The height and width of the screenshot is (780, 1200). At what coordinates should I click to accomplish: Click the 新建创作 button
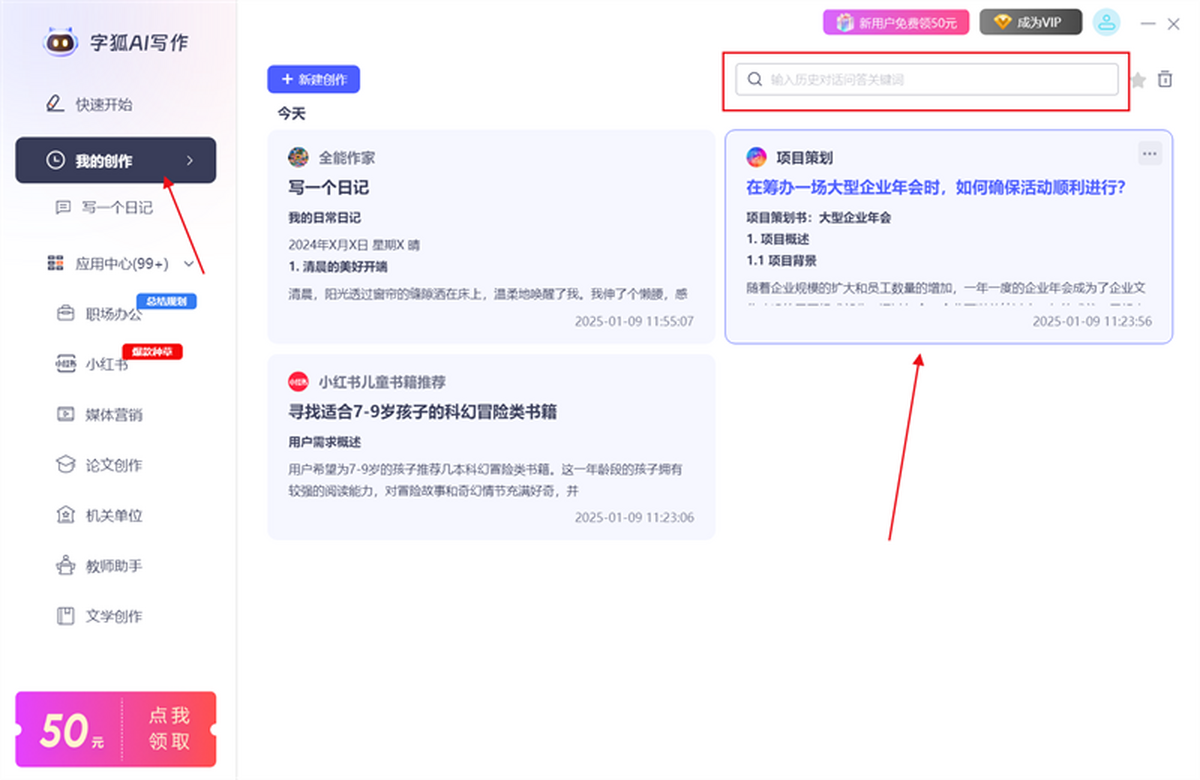tap(313, 79)
